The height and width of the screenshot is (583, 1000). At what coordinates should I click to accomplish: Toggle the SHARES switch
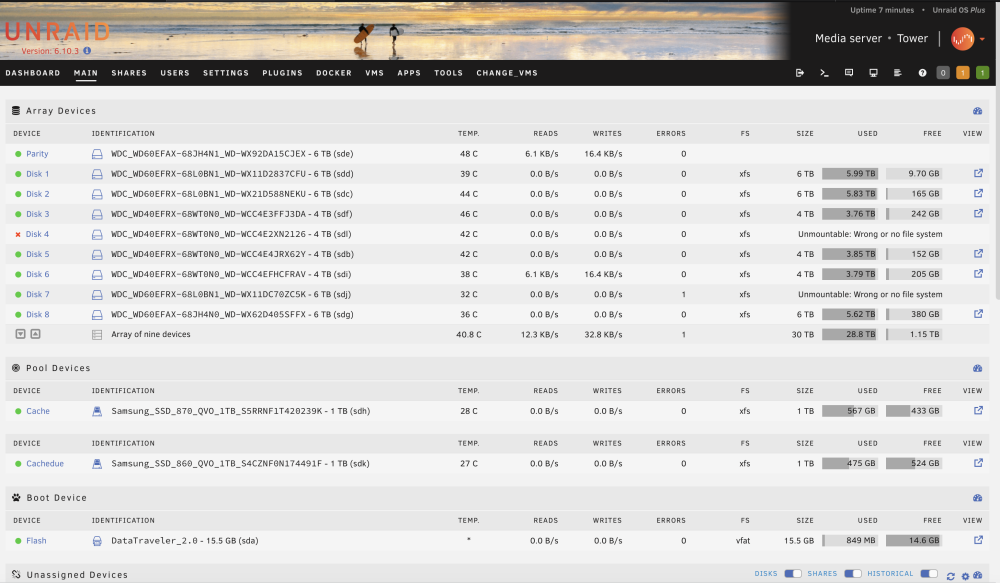[853, 573]
